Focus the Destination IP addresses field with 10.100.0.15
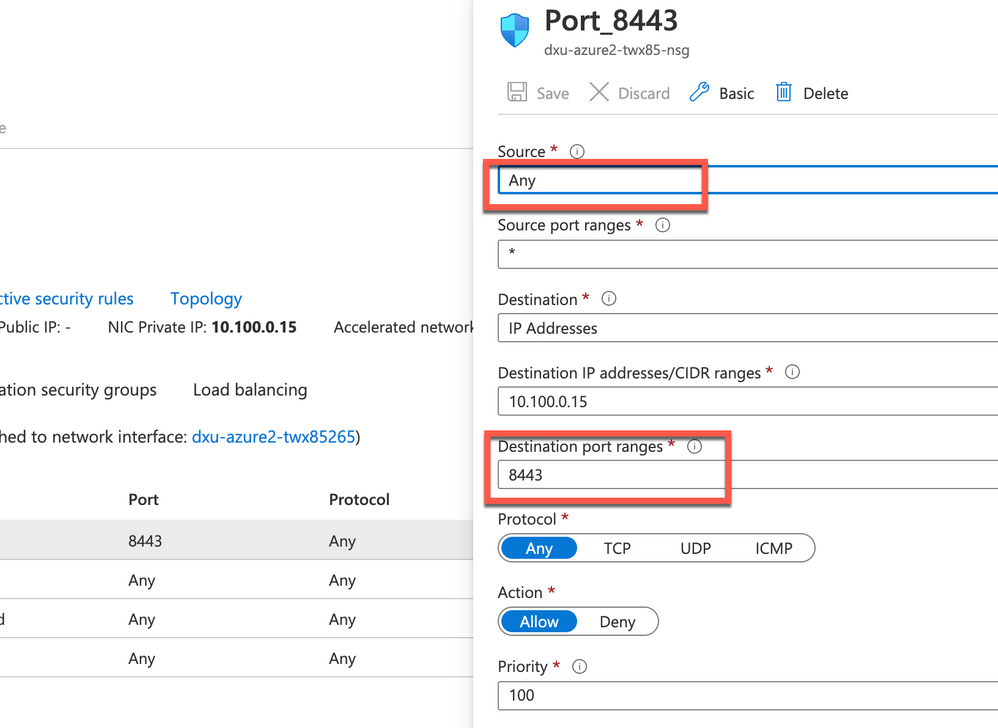This screenshot has width=998, height=728. [x=748, y=402]
